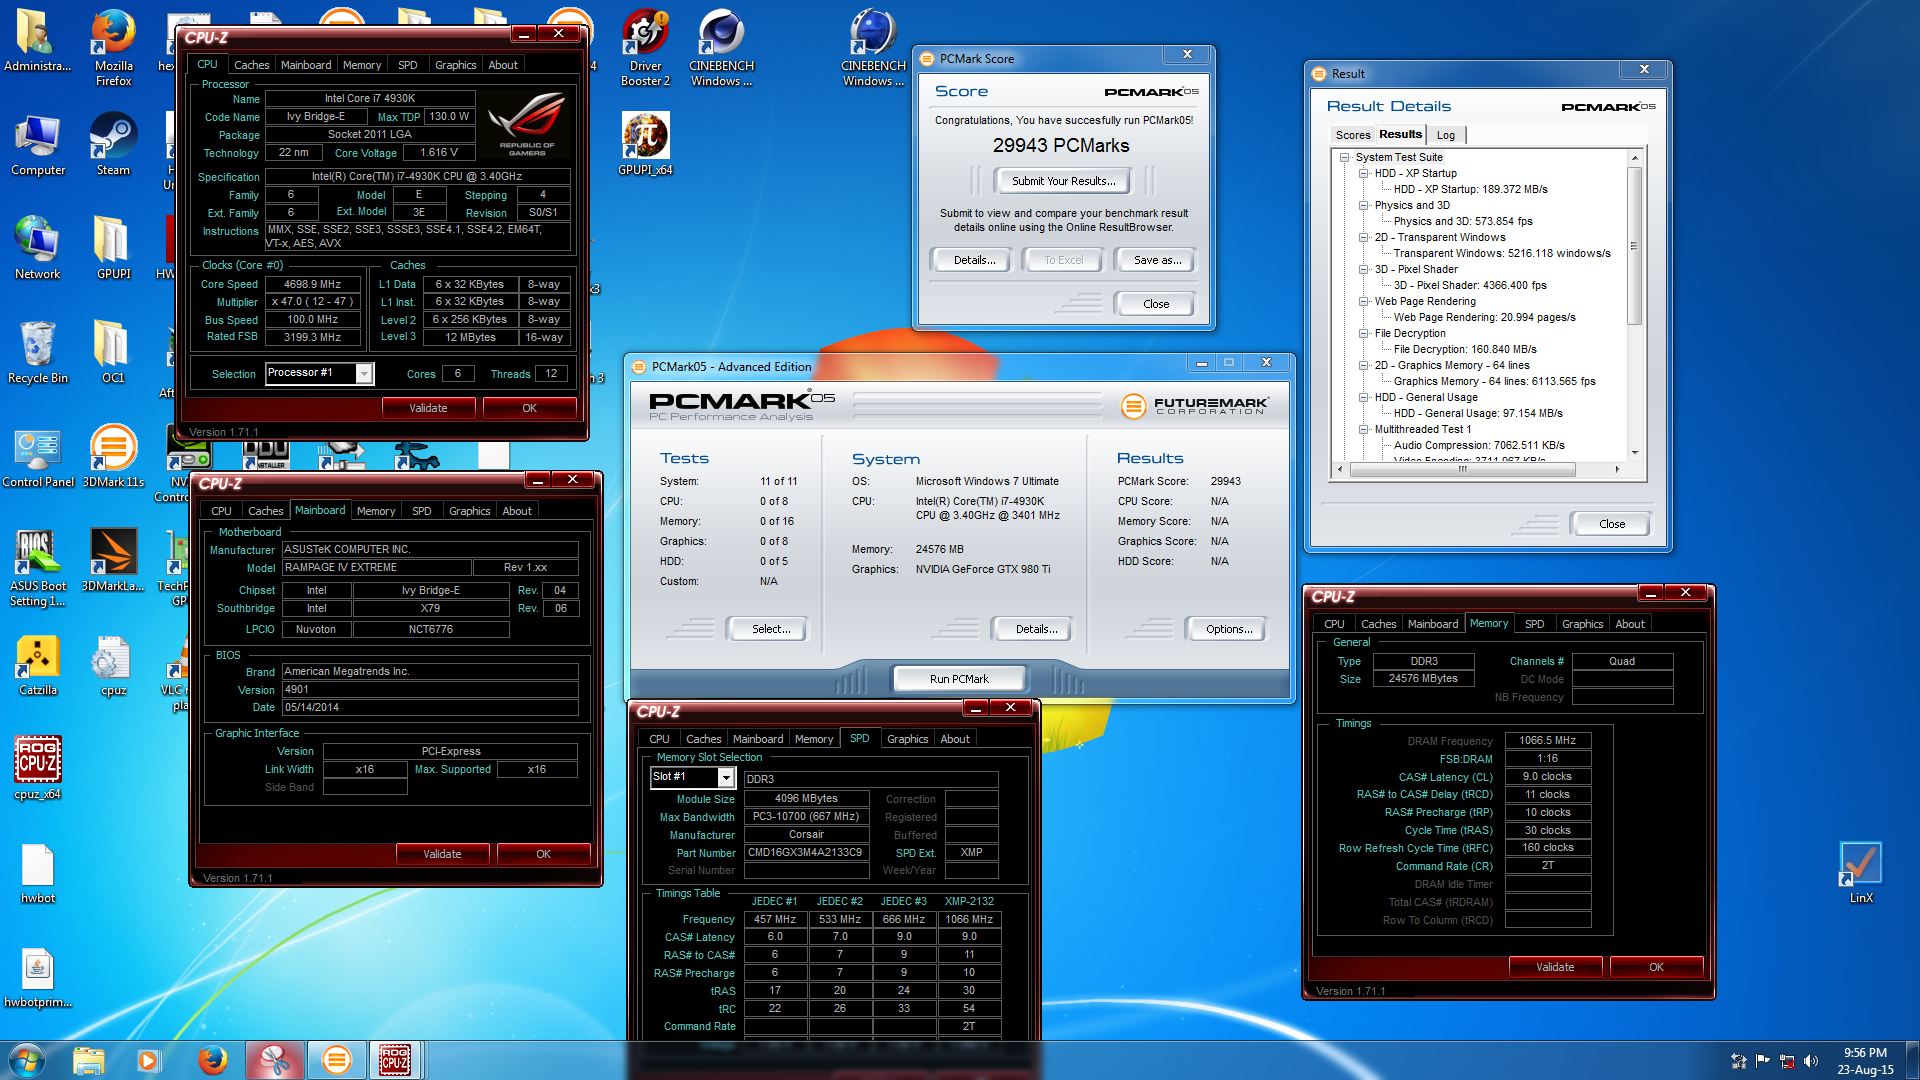Collapse the Physics and 3D node
Viewport: 1920px width, 1080px height.
pyautogui.click(x=1364, y=205)
